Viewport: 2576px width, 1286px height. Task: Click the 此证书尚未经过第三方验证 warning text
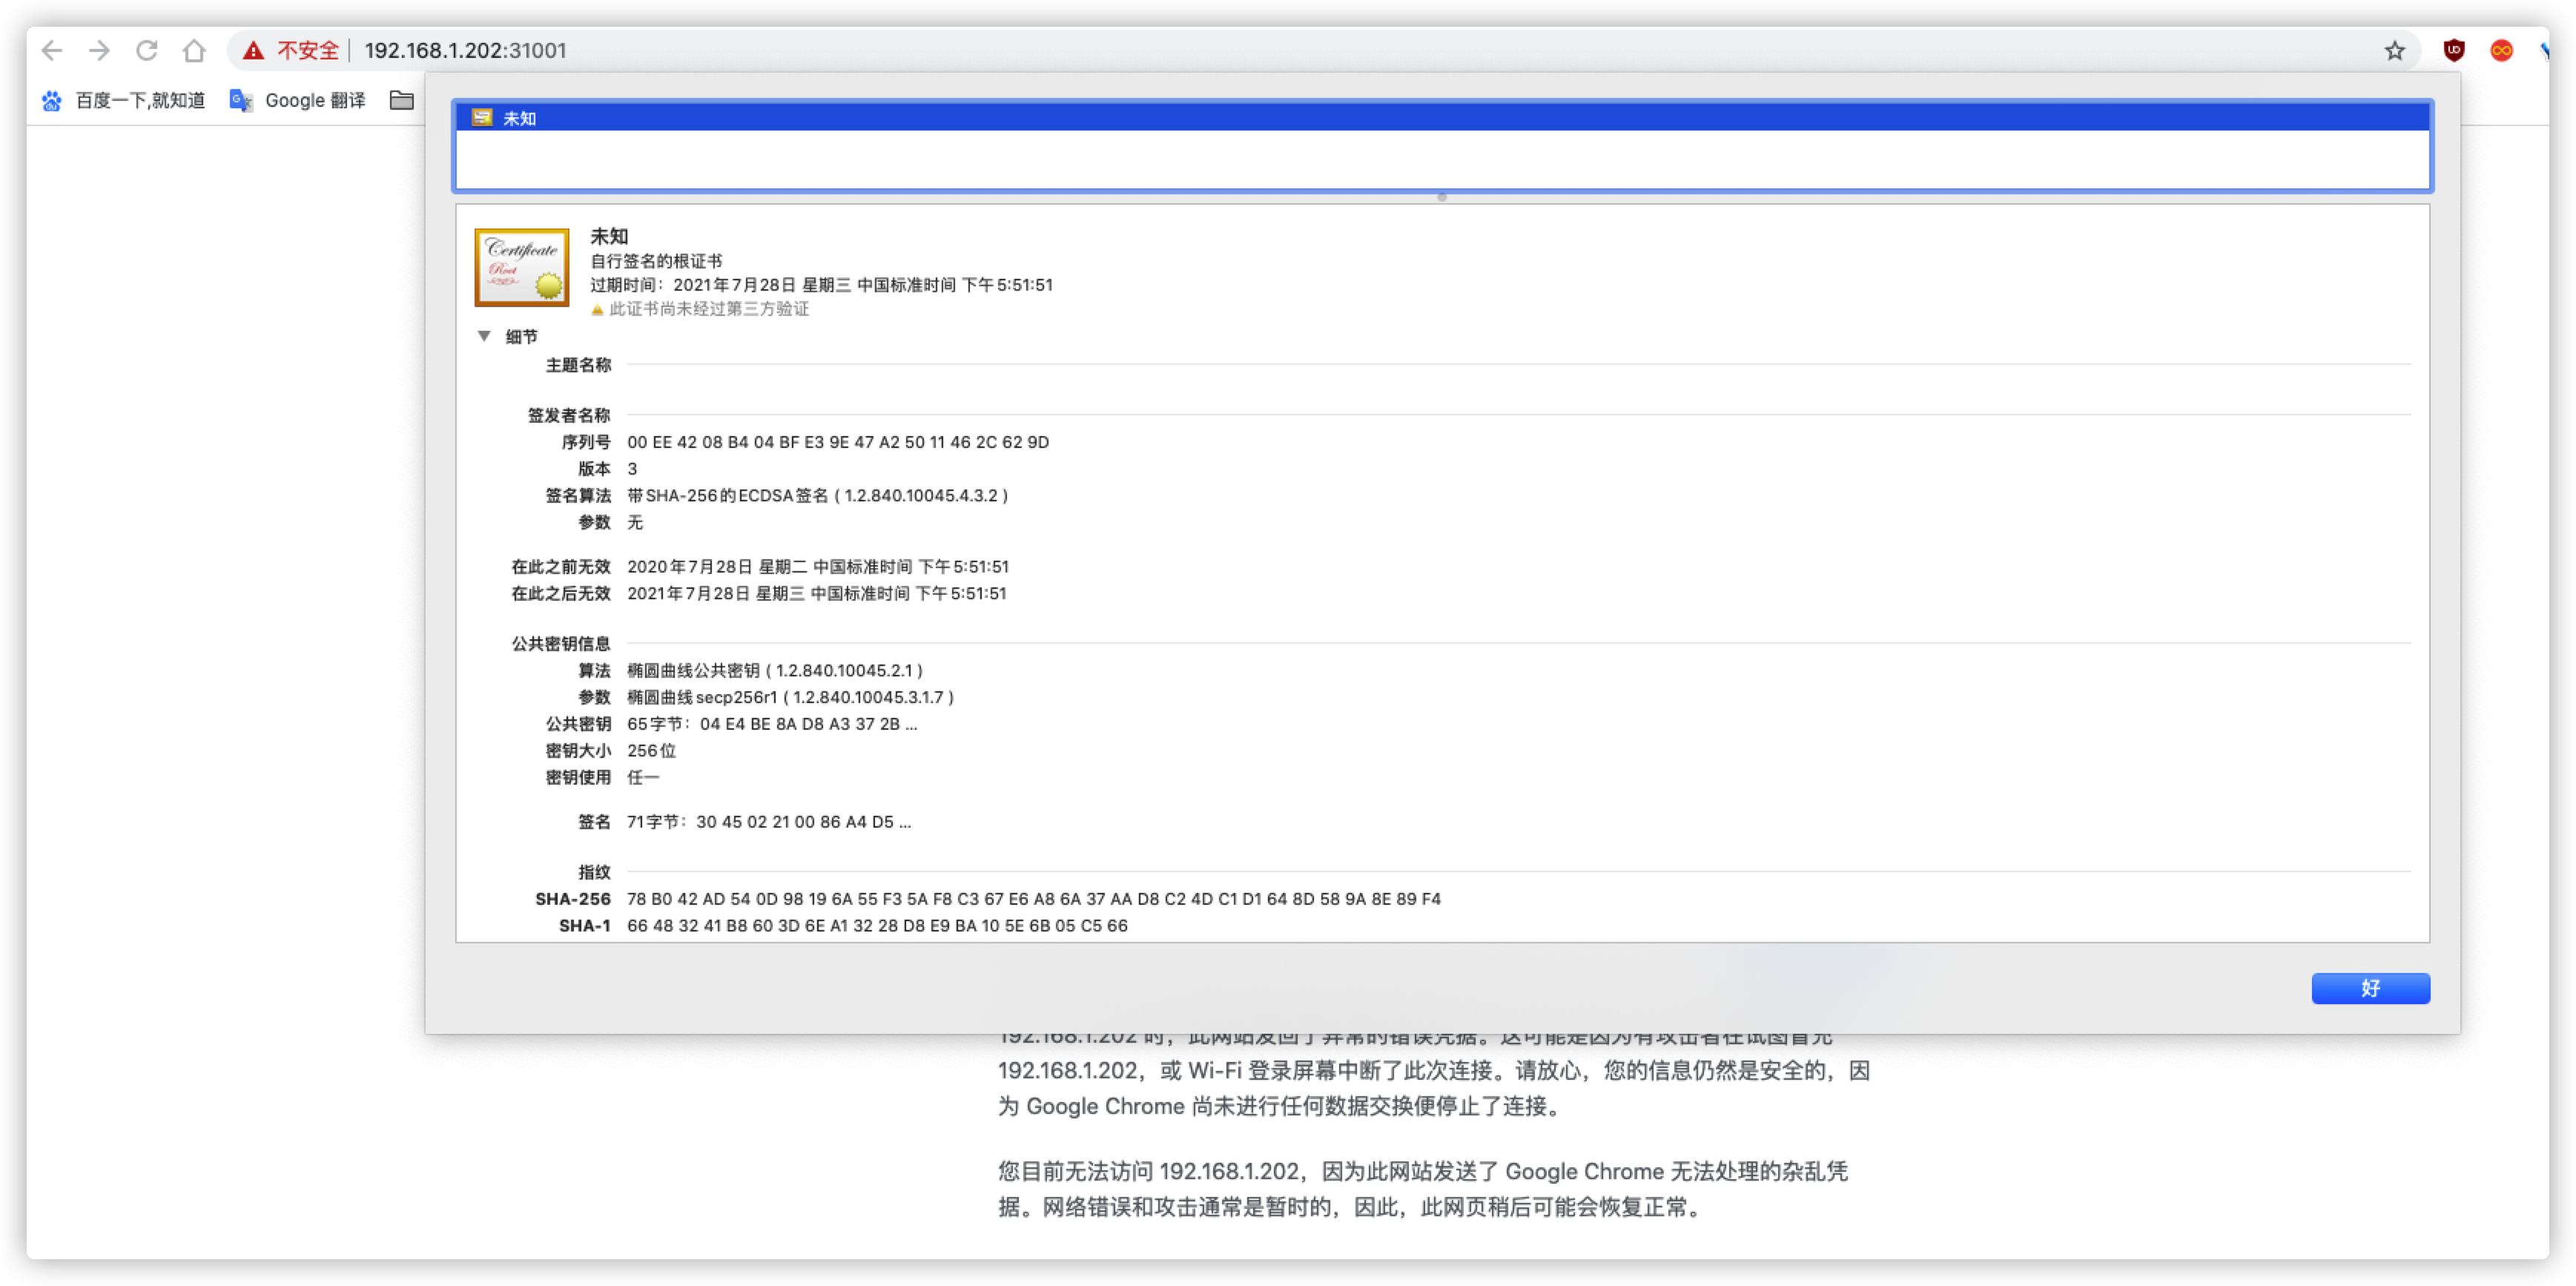pos(709,309)
